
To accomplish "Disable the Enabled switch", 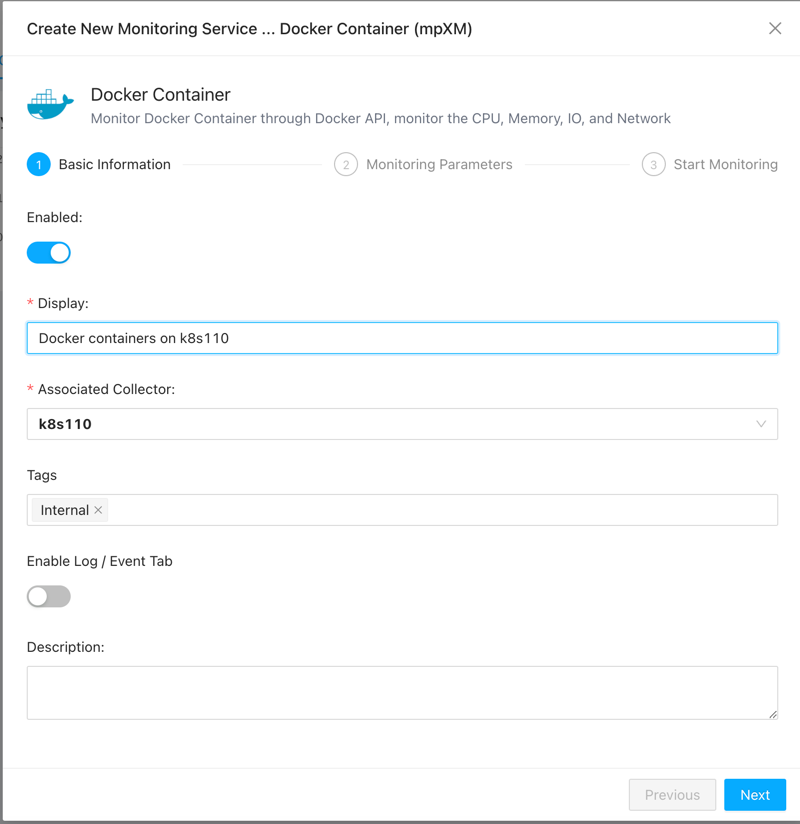I will (x=49, y=253).
